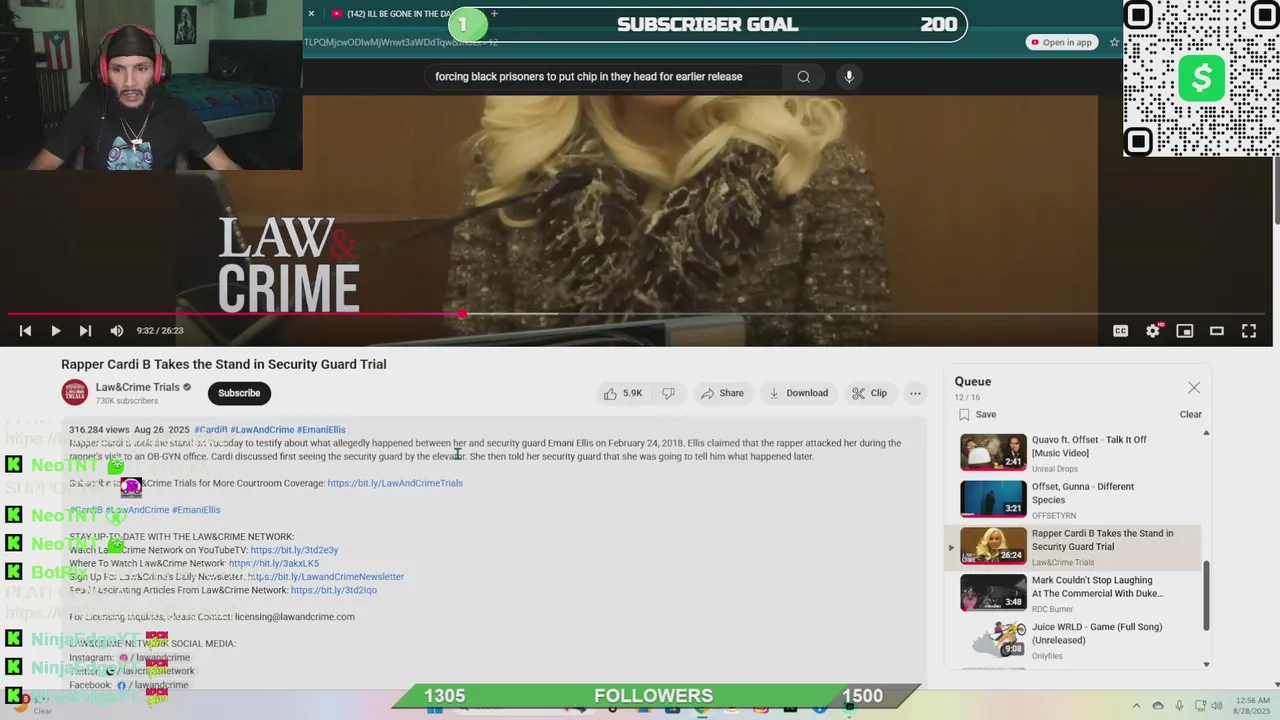Skip to the next video in player
Viewport: 1280px width, 720px height.
point(86,331)
